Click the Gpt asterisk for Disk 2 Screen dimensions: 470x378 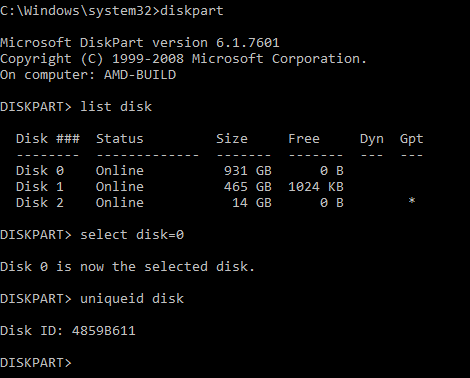(412, 201)
